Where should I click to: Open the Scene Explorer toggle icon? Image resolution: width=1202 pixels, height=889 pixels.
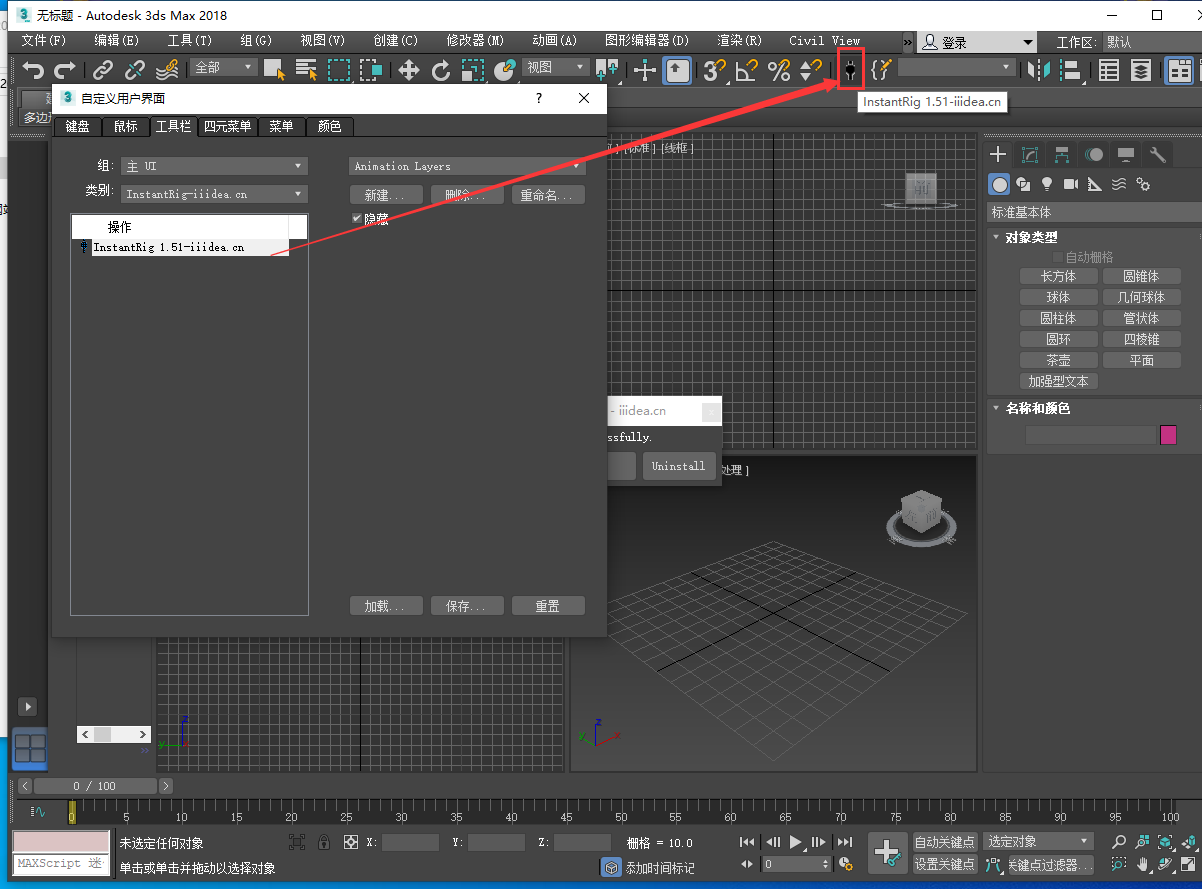click(1109, 70)
